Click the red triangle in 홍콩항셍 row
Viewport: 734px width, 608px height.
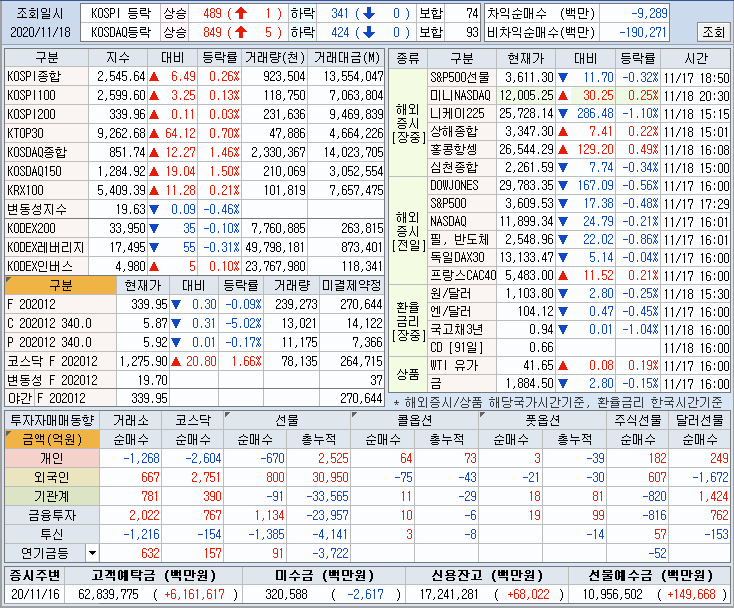(x=563, y=150)
